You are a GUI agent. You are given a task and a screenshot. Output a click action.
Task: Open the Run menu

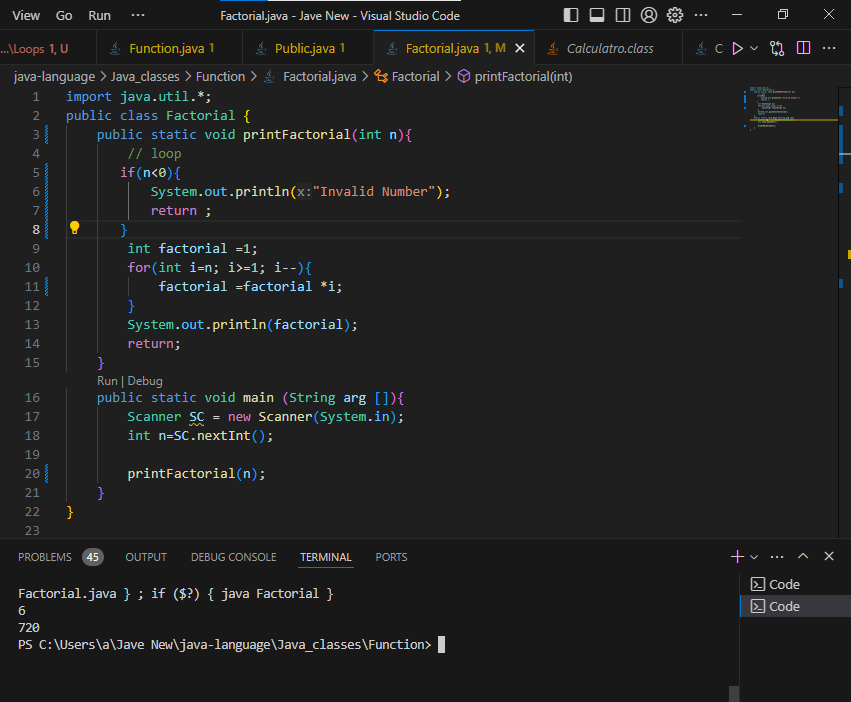(99, 16)
